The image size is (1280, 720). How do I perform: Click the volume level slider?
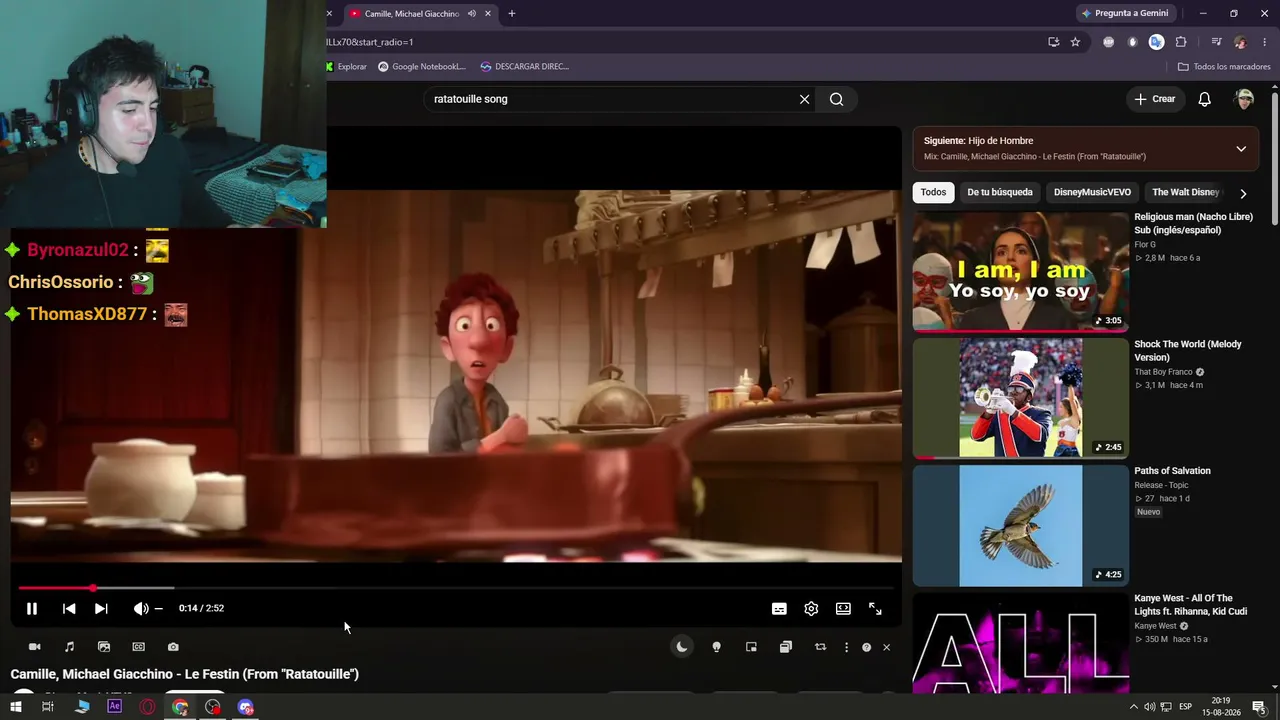tap(158, 608)
